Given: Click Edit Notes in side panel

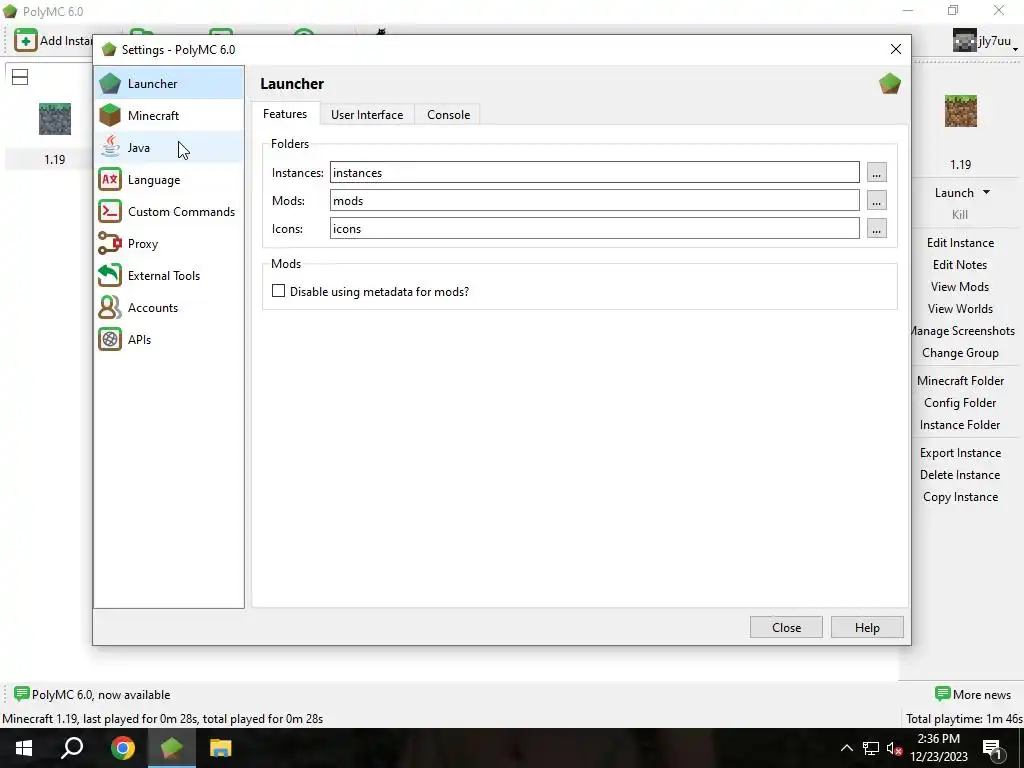Looking at the screenshot, I should pos(960,264).
